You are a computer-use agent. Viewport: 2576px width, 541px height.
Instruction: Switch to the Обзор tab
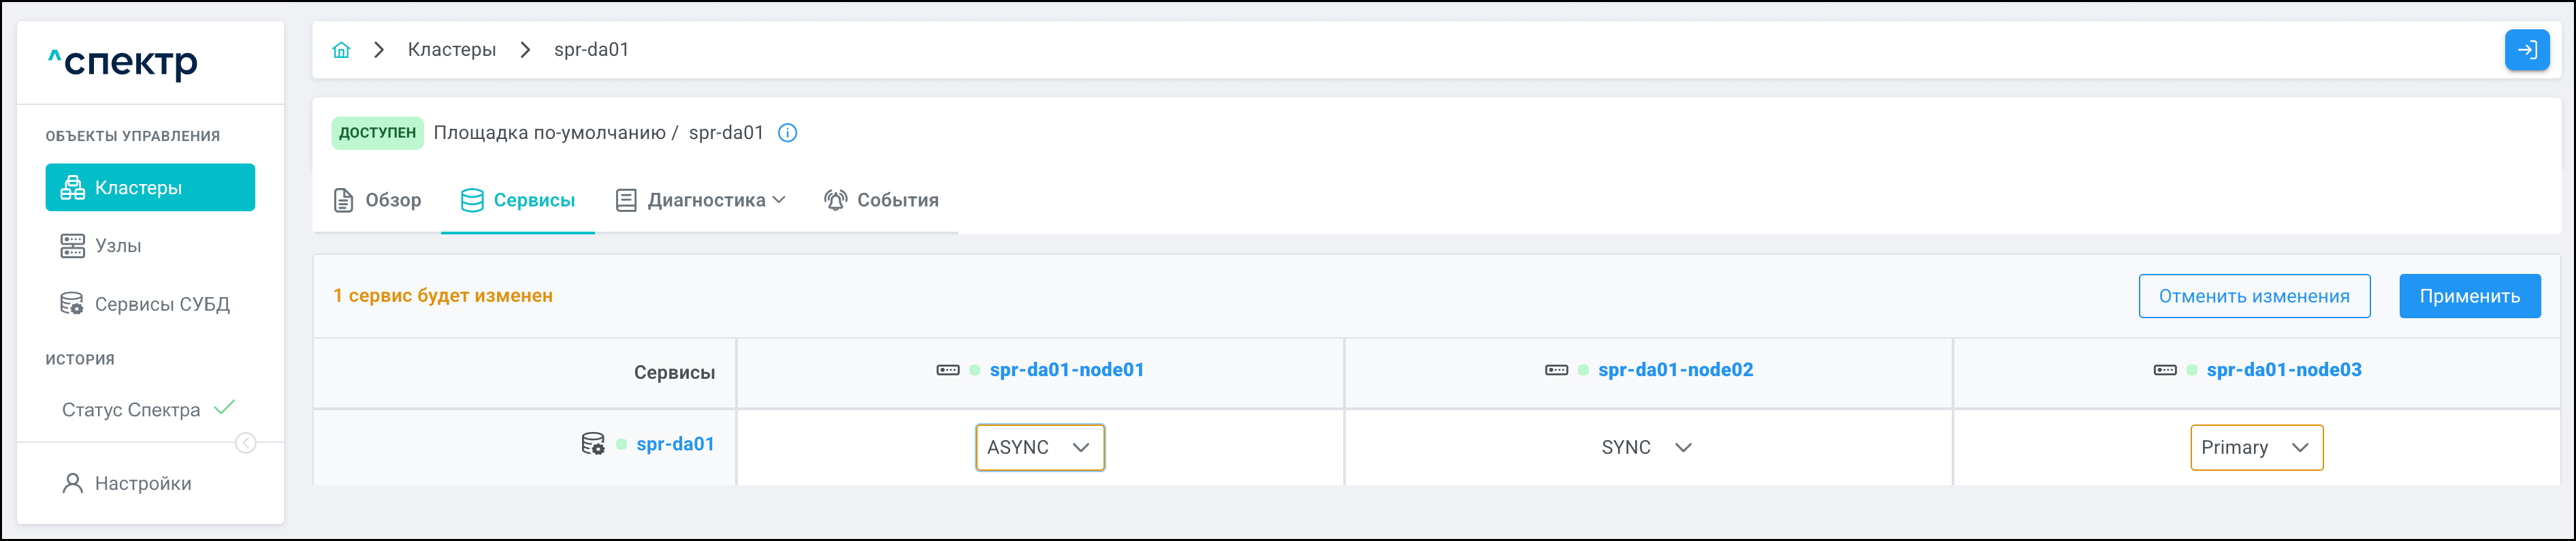(x=377, y=200)
